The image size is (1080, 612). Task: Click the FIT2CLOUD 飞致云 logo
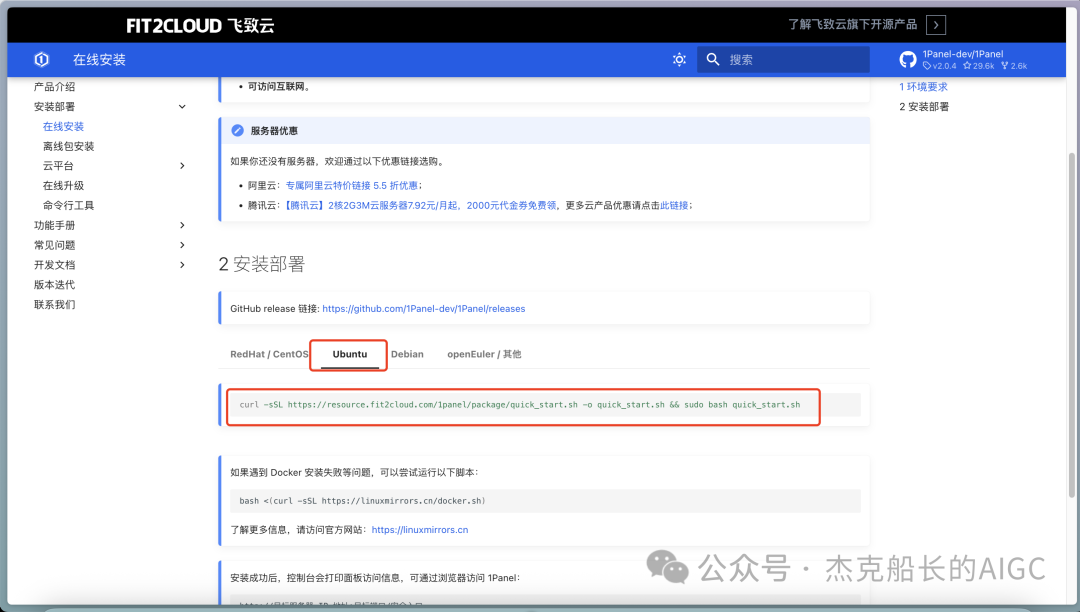coord(200,25)
